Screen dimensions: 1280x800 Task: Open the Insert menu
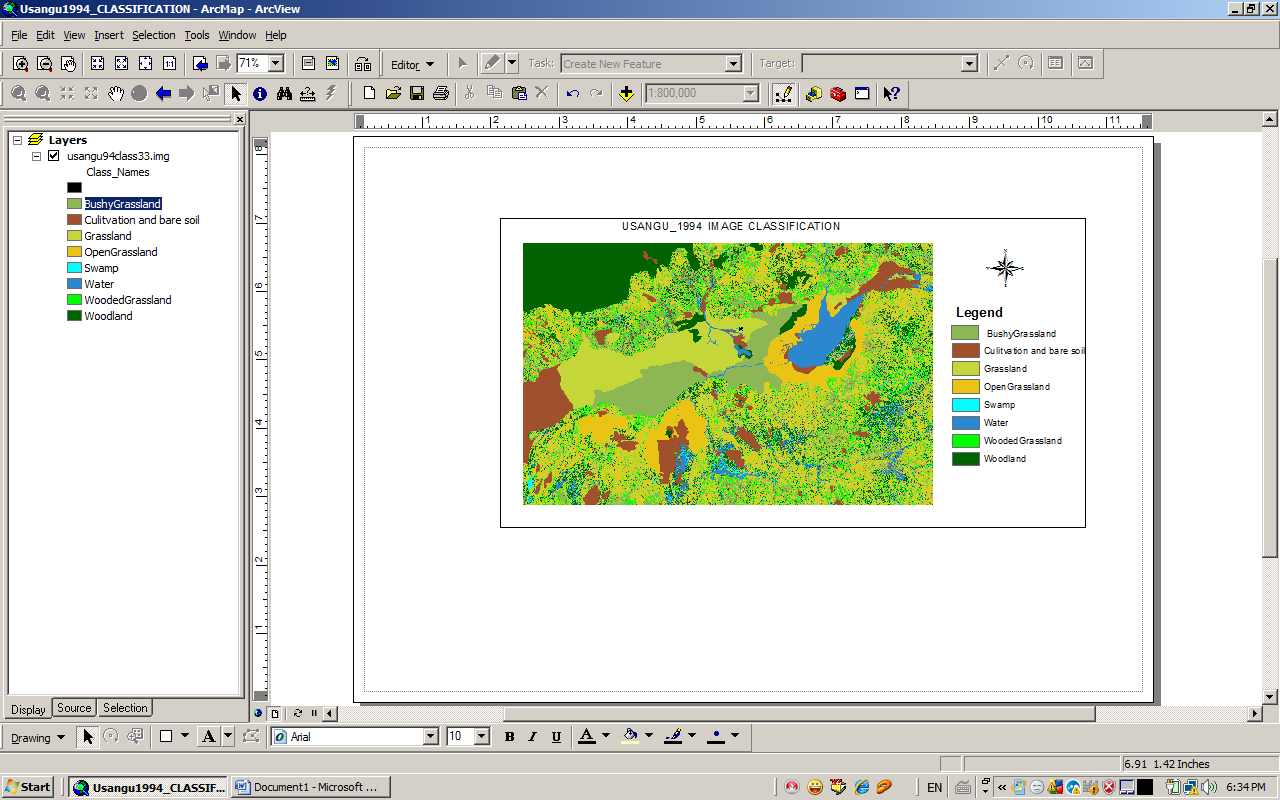(109, 35)
